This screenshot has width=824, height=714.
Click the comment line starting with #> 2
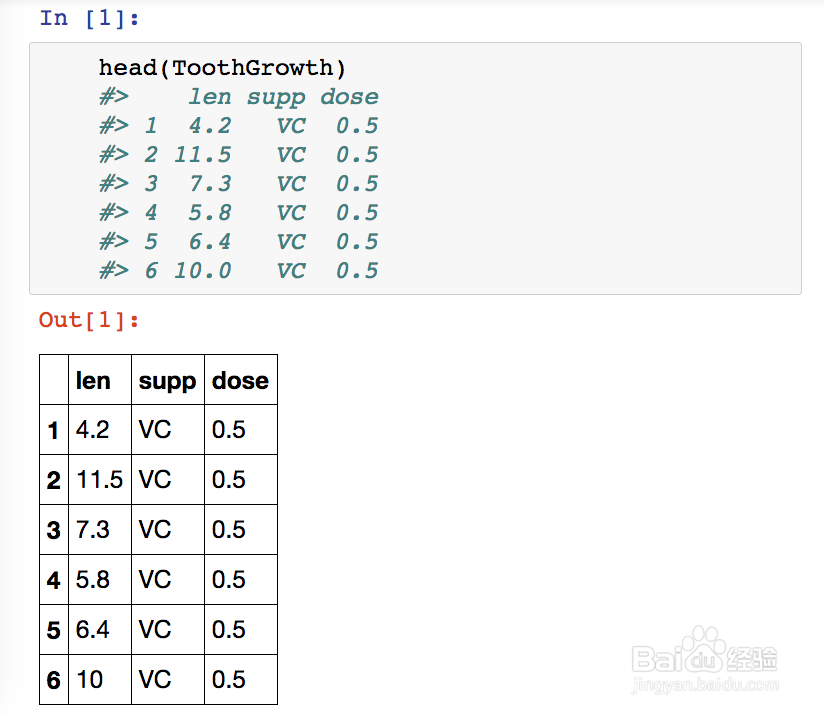coord(238,155)
